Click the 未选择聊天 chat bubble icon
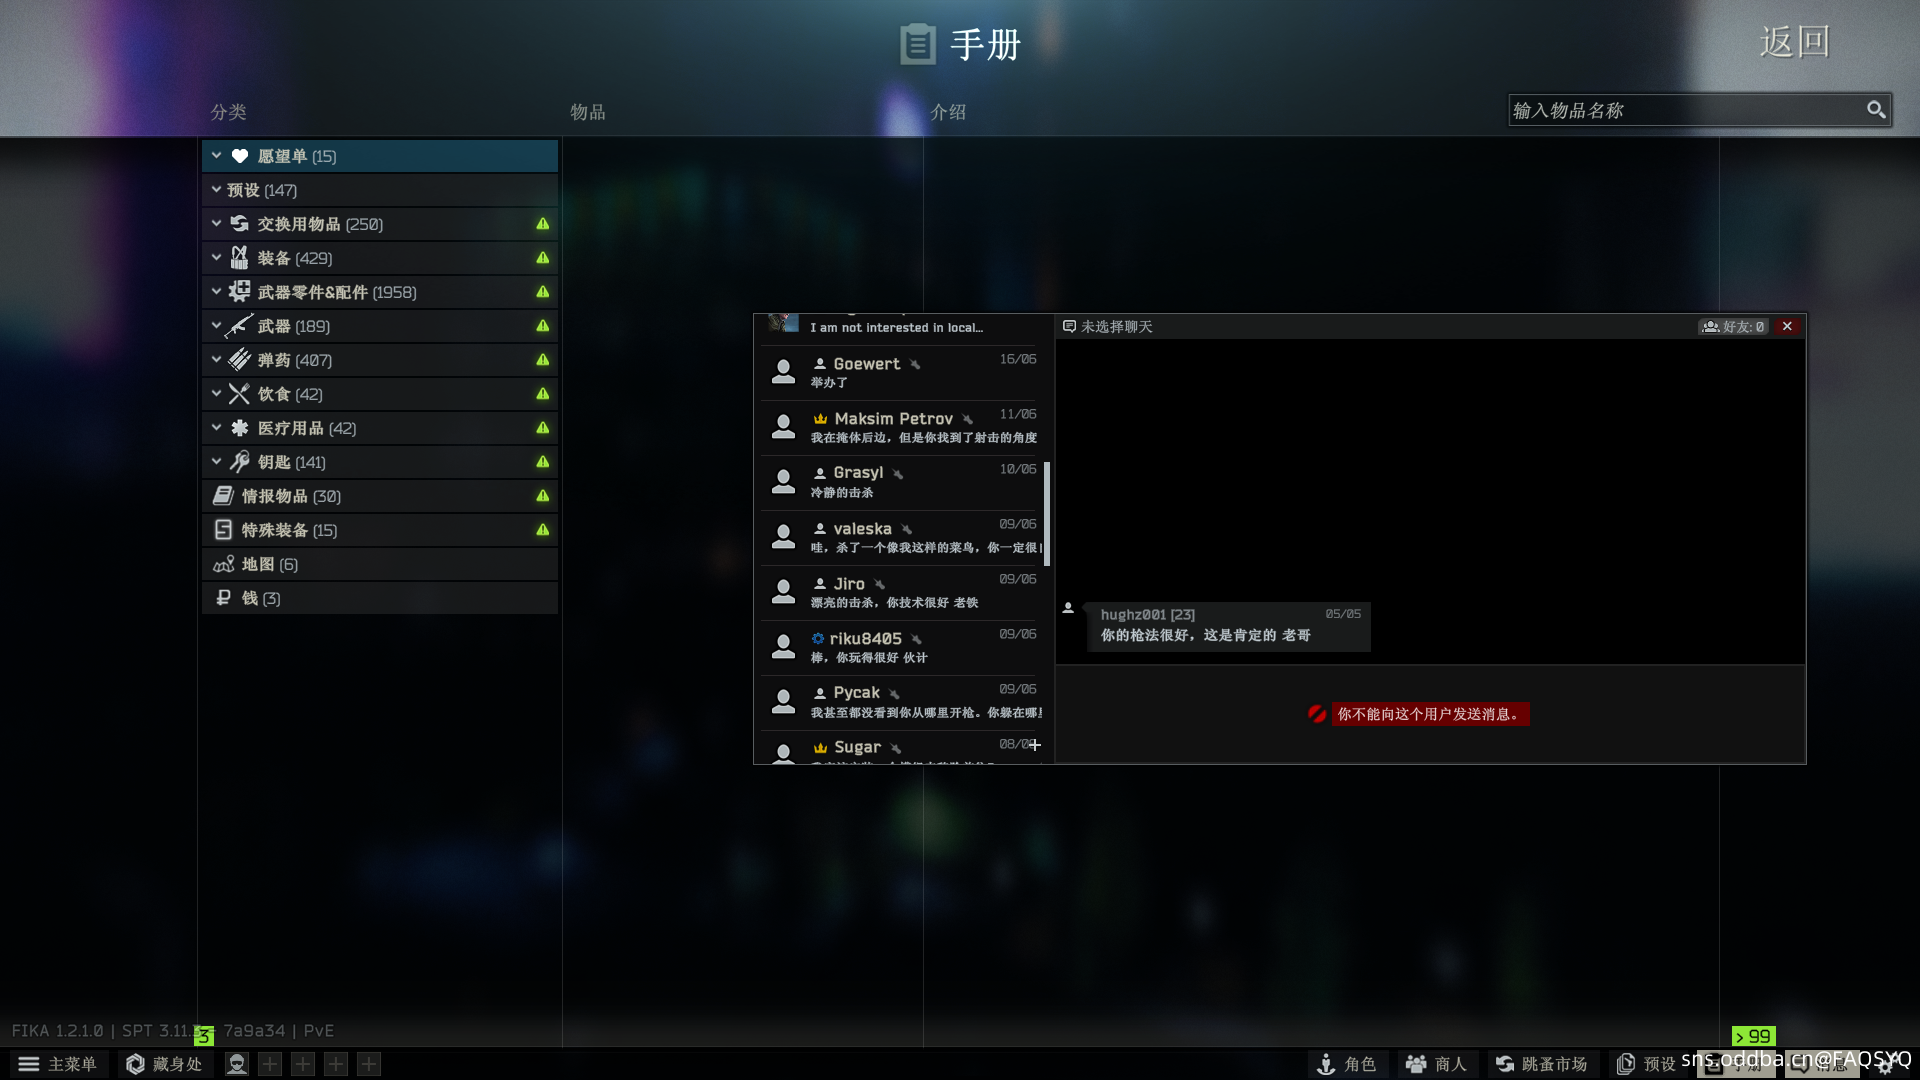The height and width of the screenshot is (1080, 1920). (1069, 327)
